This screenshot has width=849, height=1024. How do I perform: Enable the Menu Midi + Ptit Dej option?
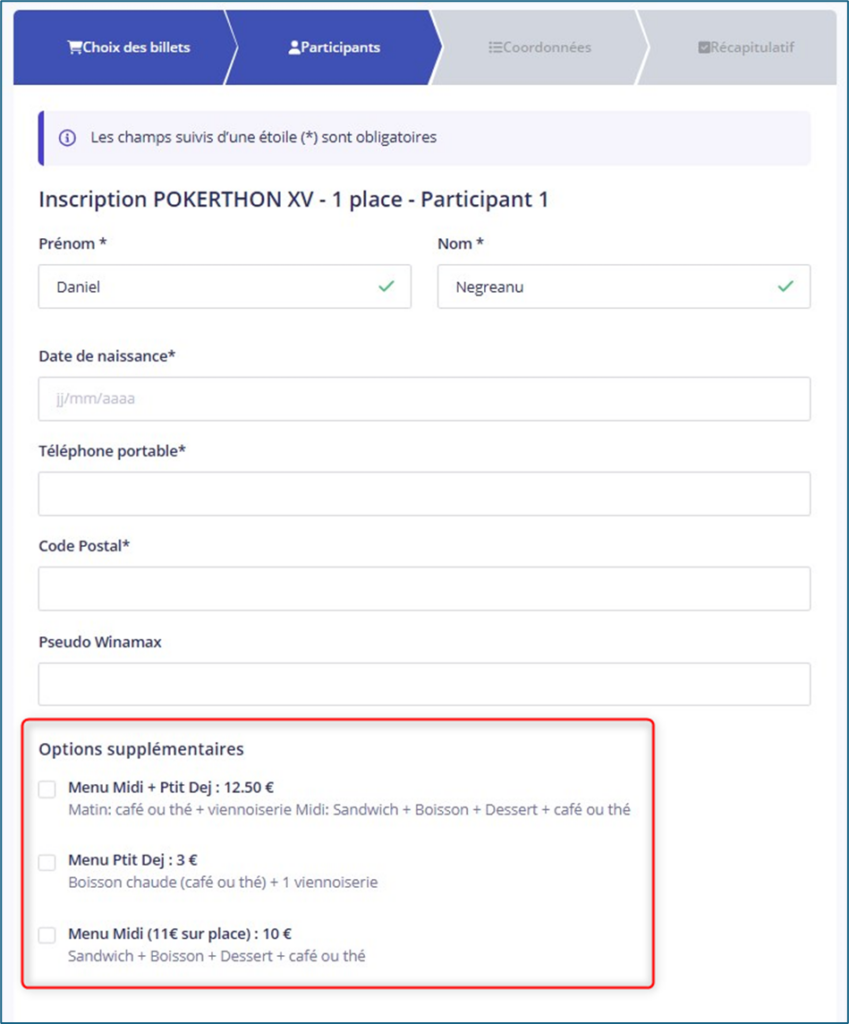pyautogui.click(x=47, y=790)
